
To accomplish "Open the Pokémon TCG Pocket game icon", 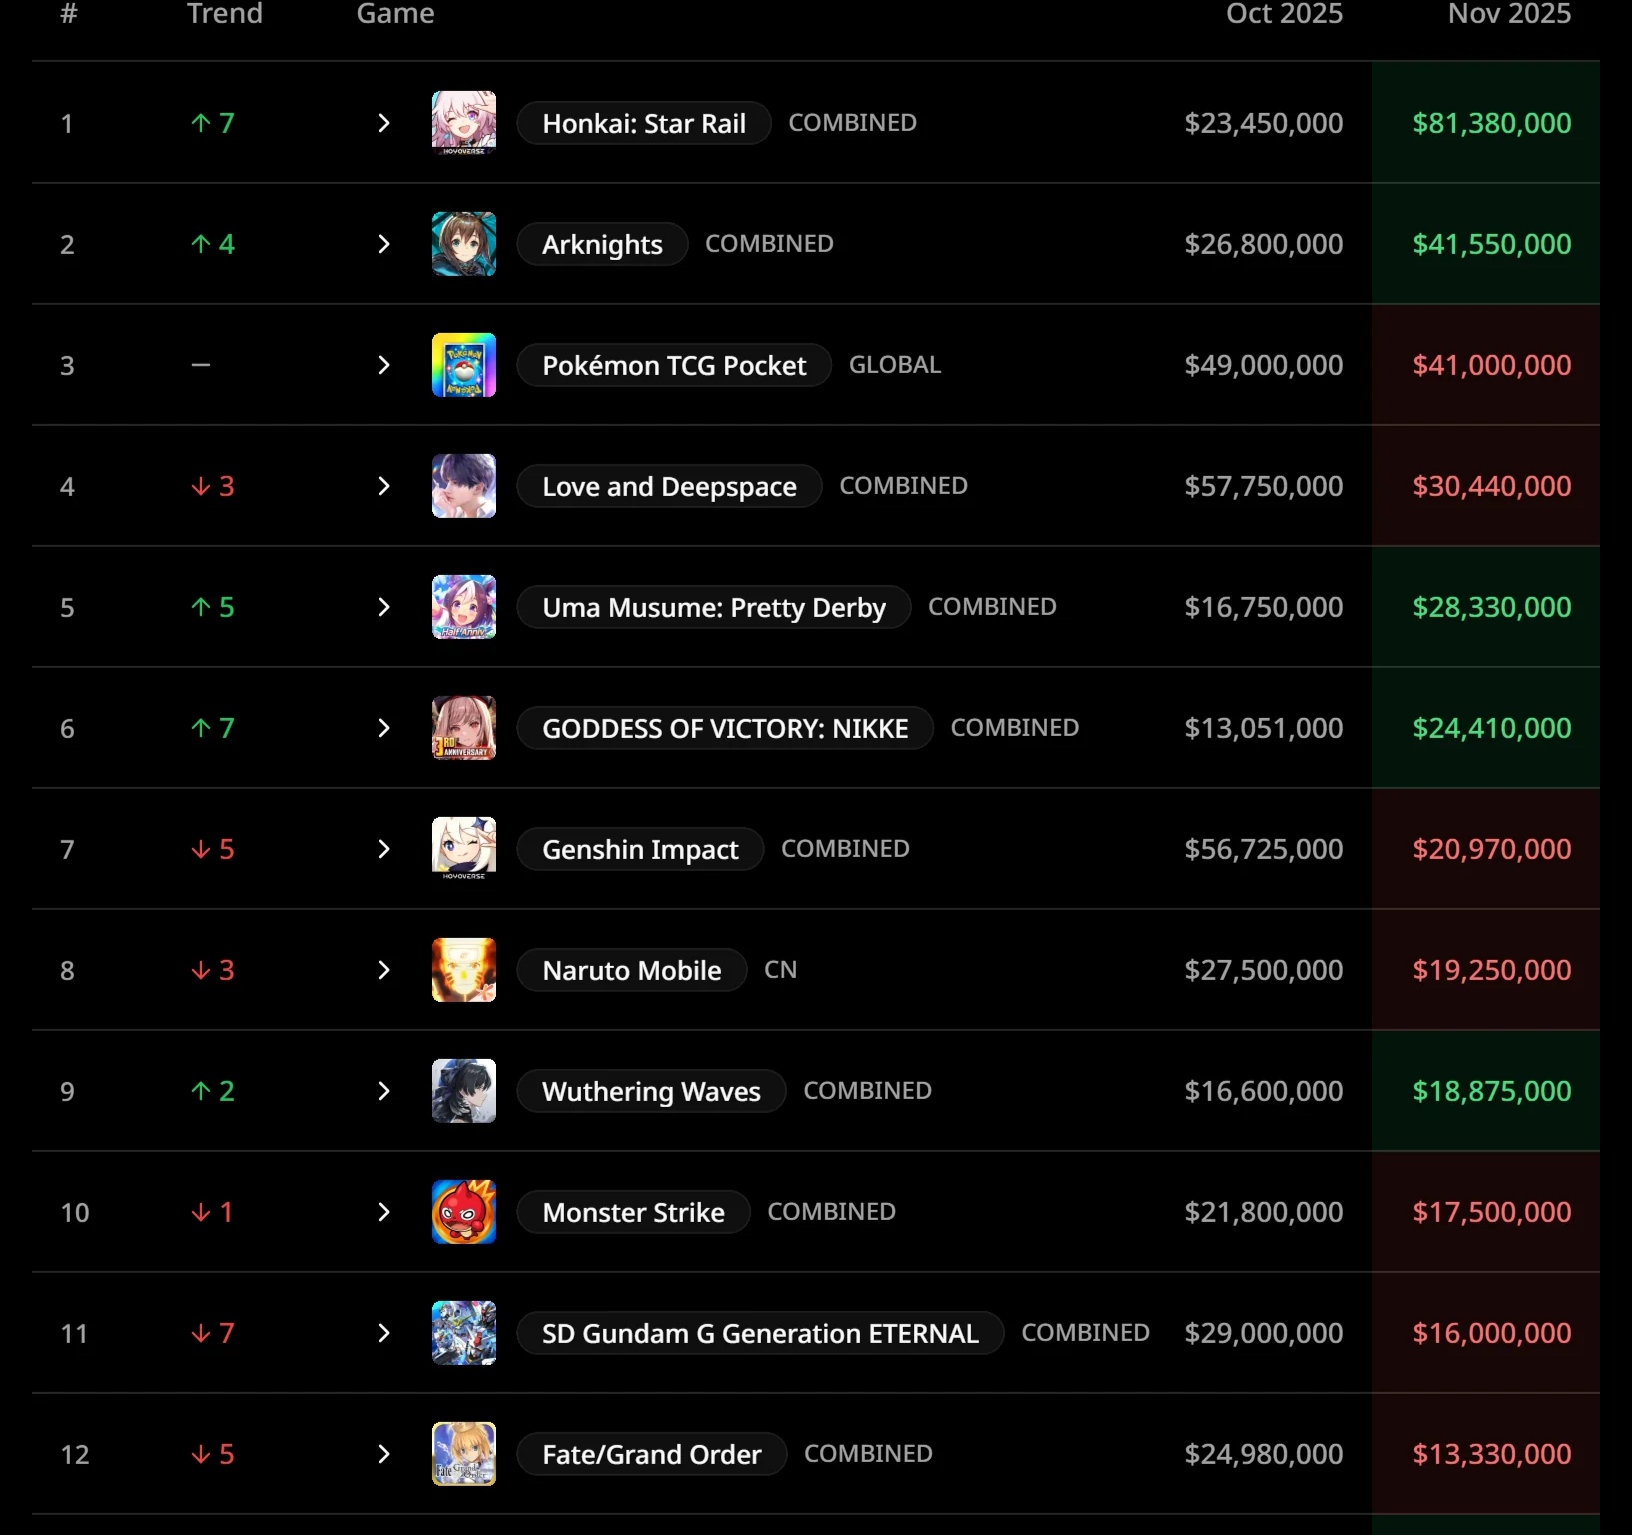I will click(464, 365).
